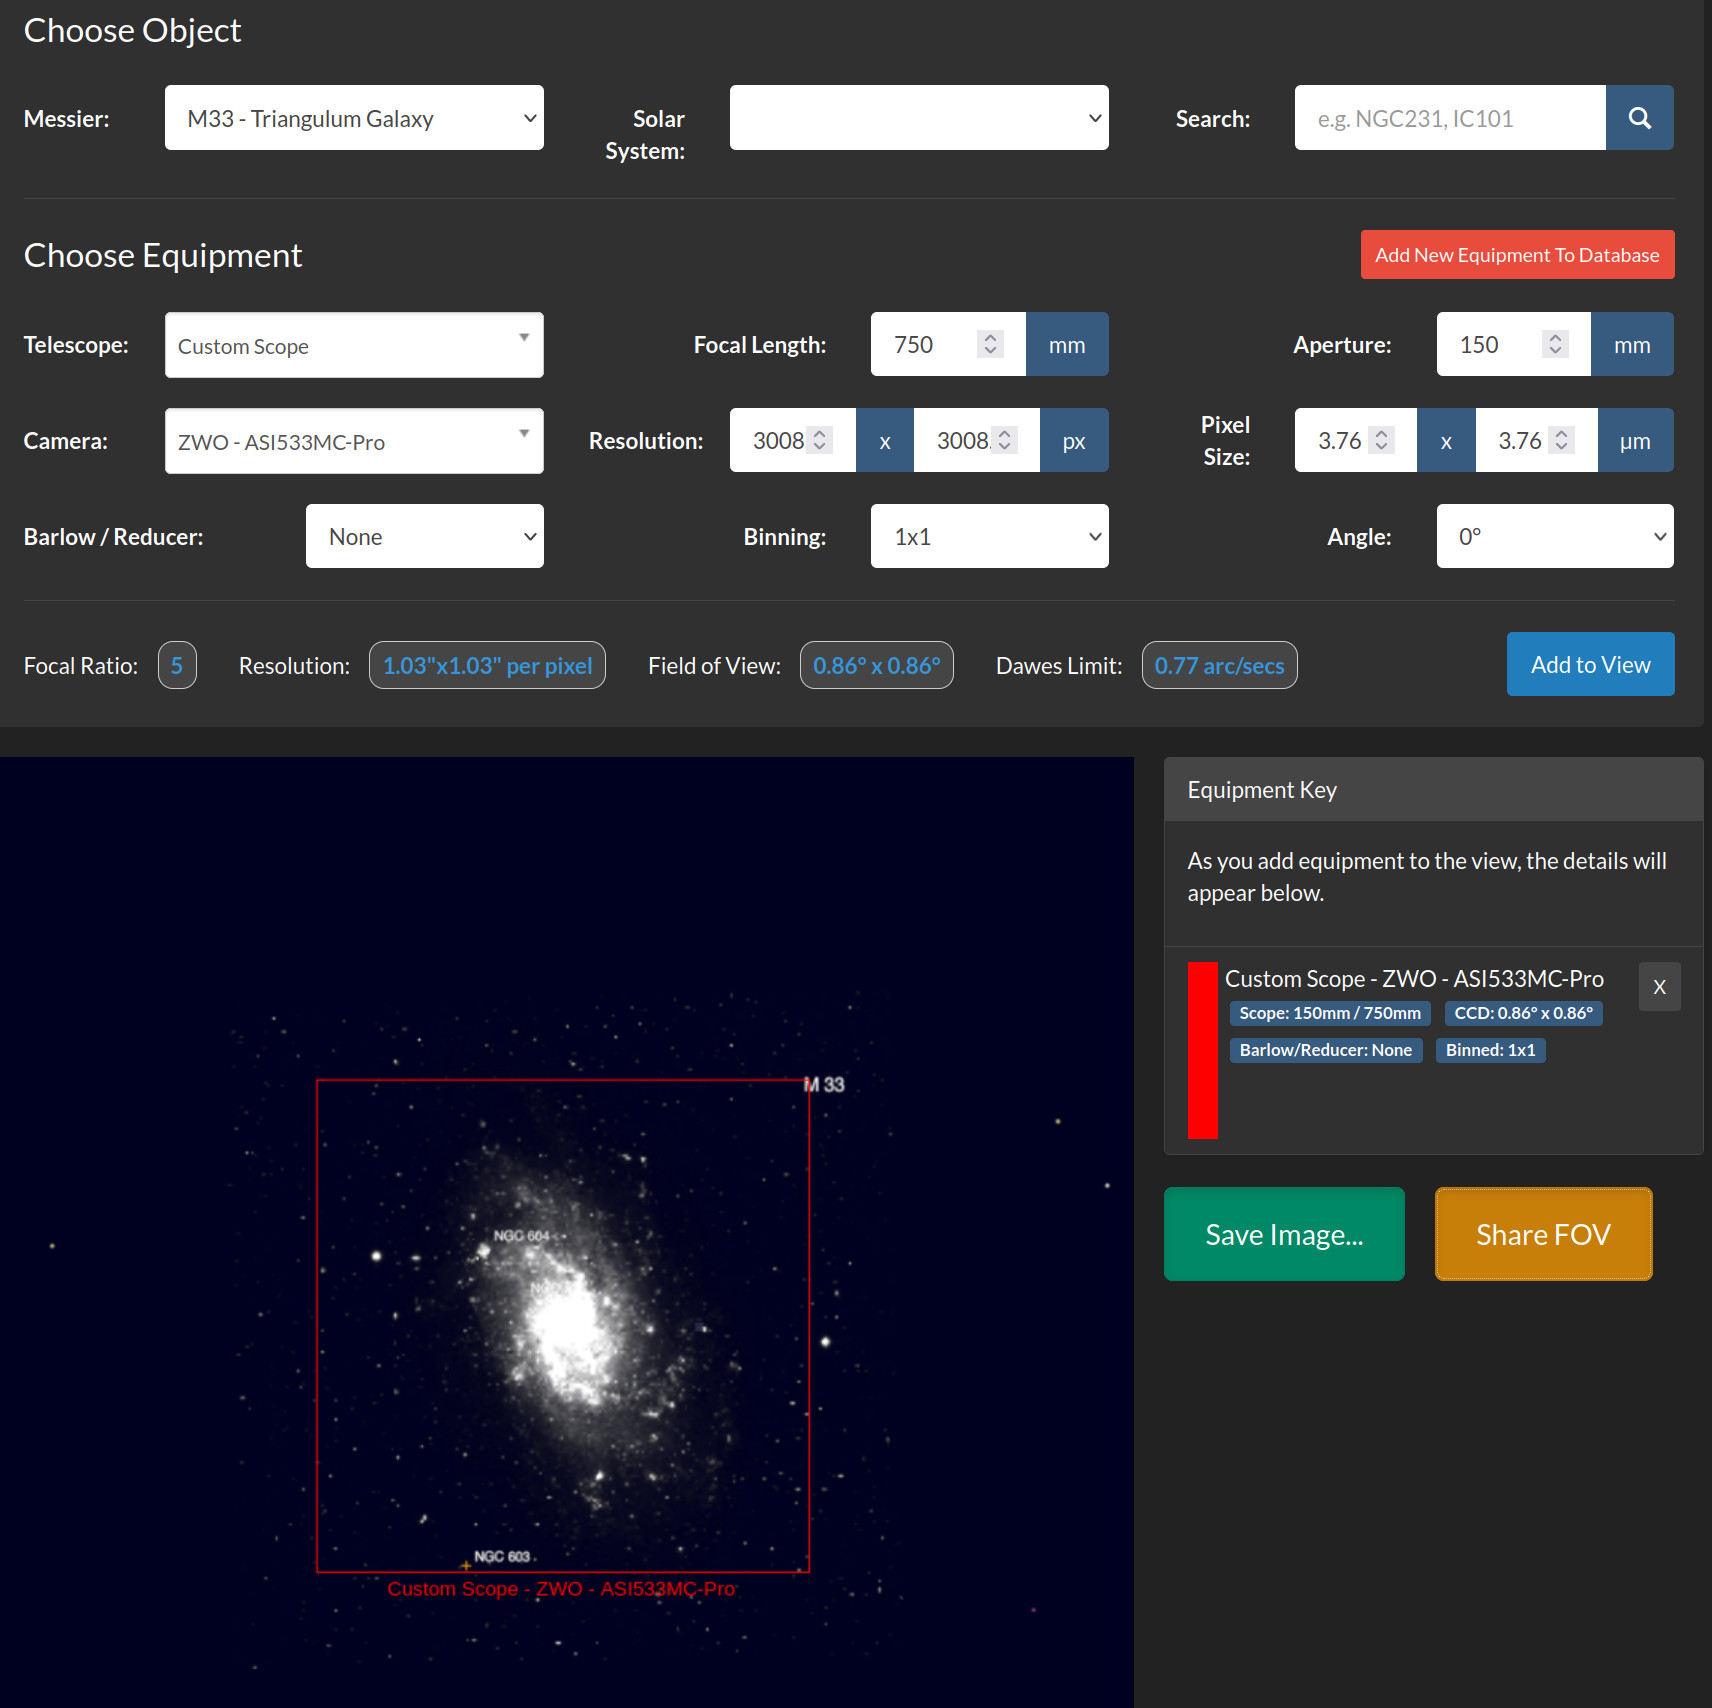Open the Binning dropdown set to 1x1
The height and width of the screenshot is (1708, 1712).
(x=990, y=536)
